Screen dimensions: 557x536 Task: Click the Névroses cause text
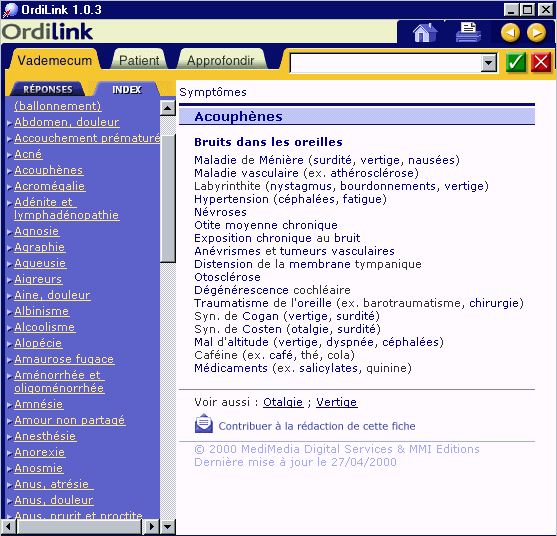pos(220,212)
